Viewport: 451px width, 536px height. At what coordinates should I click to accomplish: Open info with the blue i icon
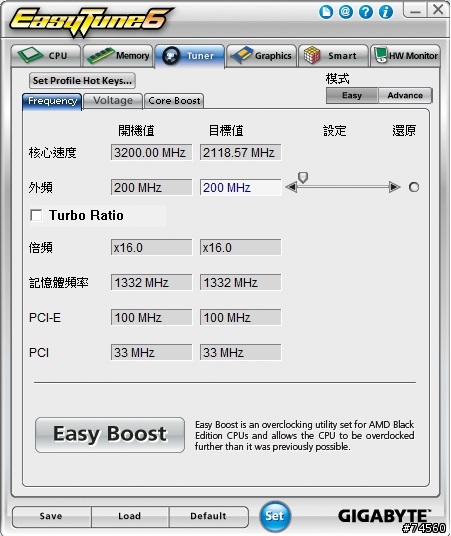click(385, 12)
